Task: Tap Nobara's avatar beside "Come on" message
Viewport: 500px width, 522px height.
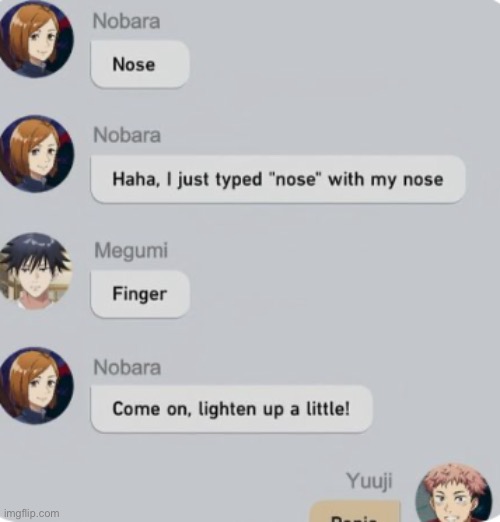Action: 36,386
